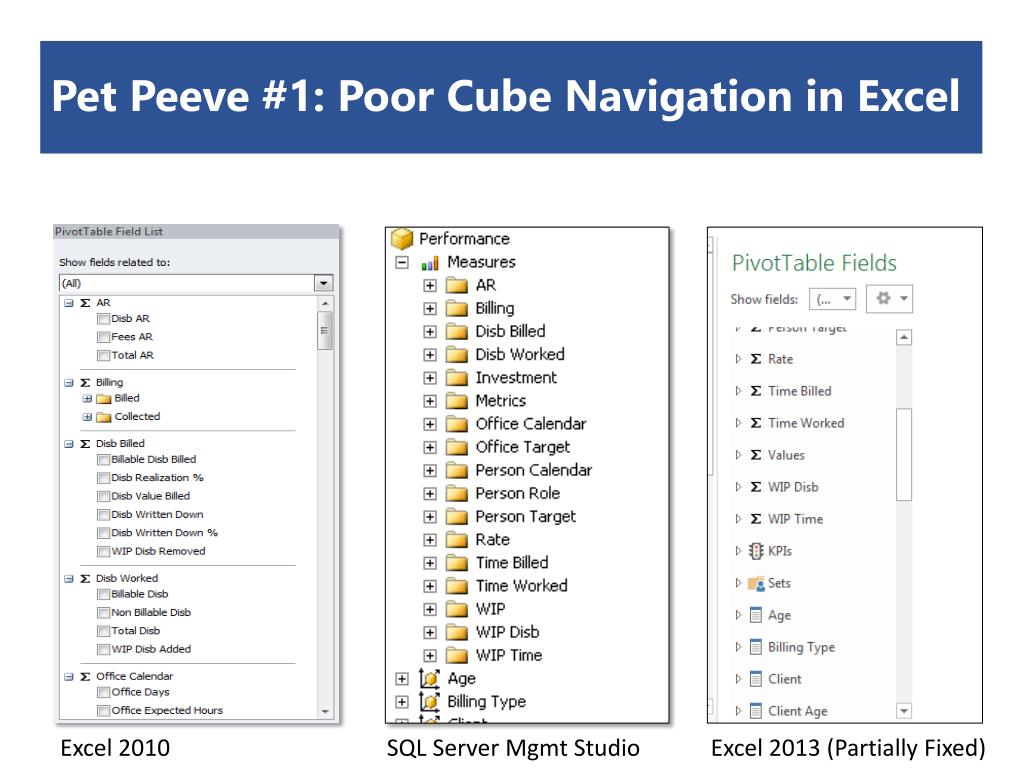The height and width of the screenshot is (768, 1024).
Task: Click the Rate folder icon
Action: tap(456, 540)
